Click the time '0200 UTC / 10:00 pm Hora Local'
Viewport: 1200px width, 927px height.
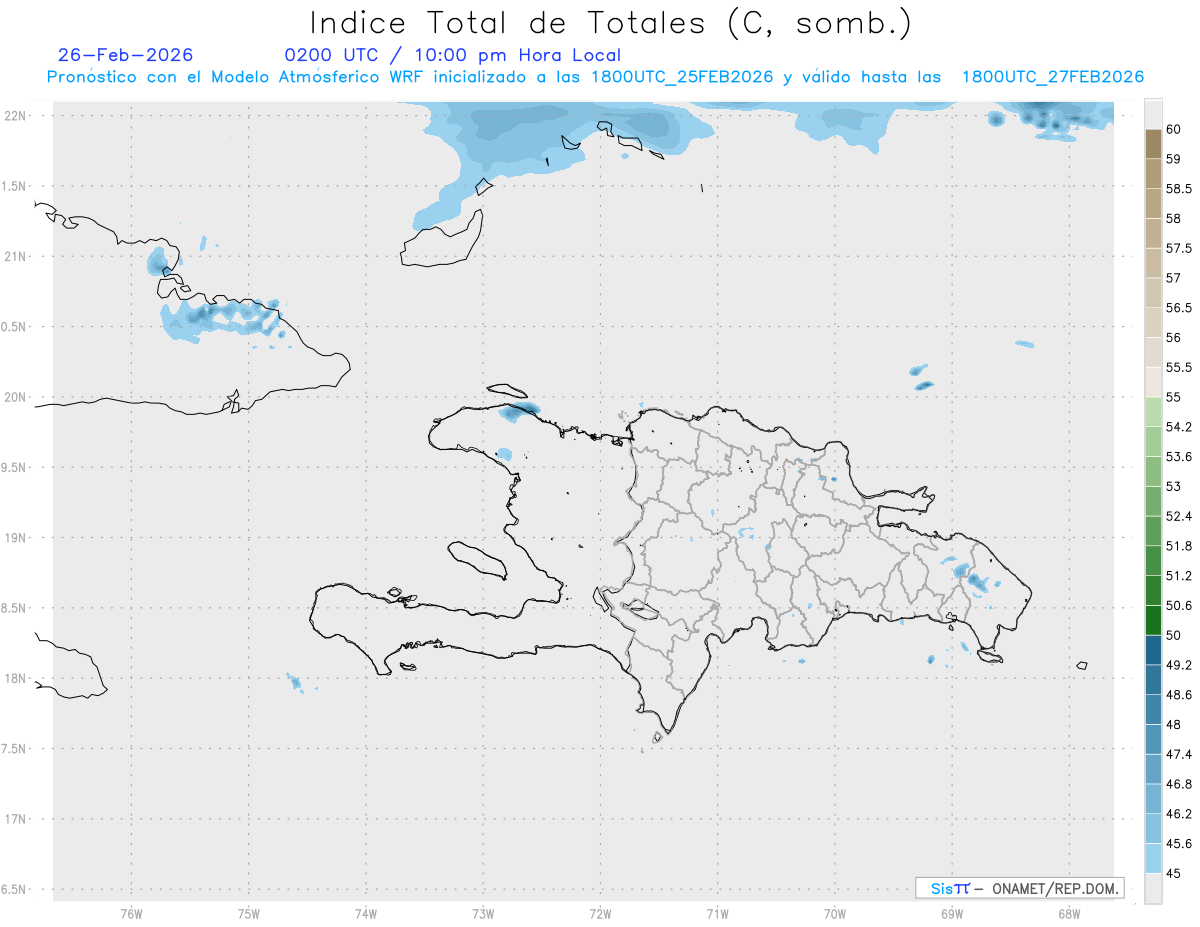click(452, 55)
